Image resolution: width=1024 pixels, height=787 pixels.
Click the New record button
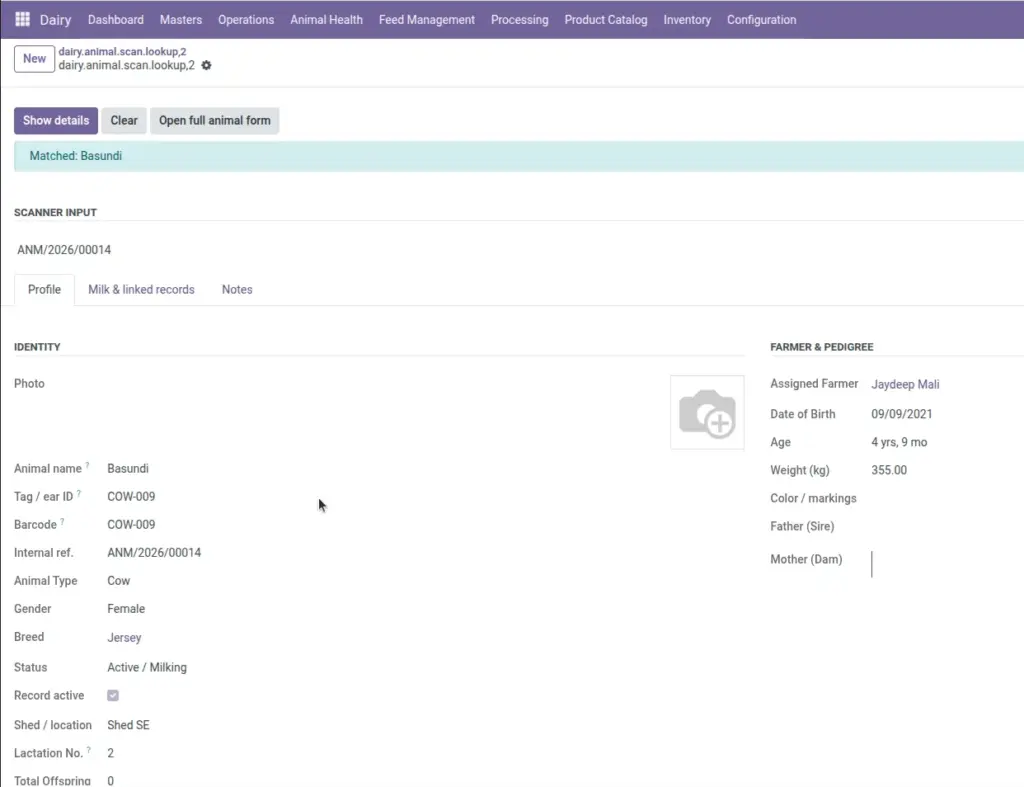tap(35, 59)
